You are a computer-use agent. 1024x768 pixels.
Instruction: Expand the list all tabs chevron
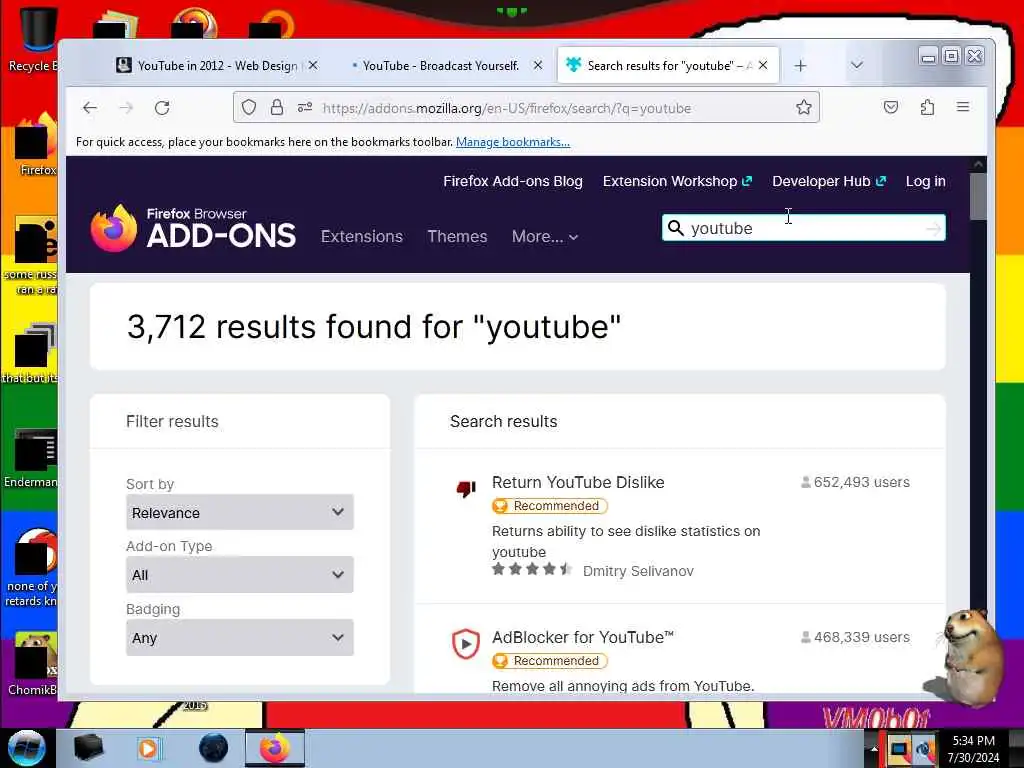coord(857,65)
